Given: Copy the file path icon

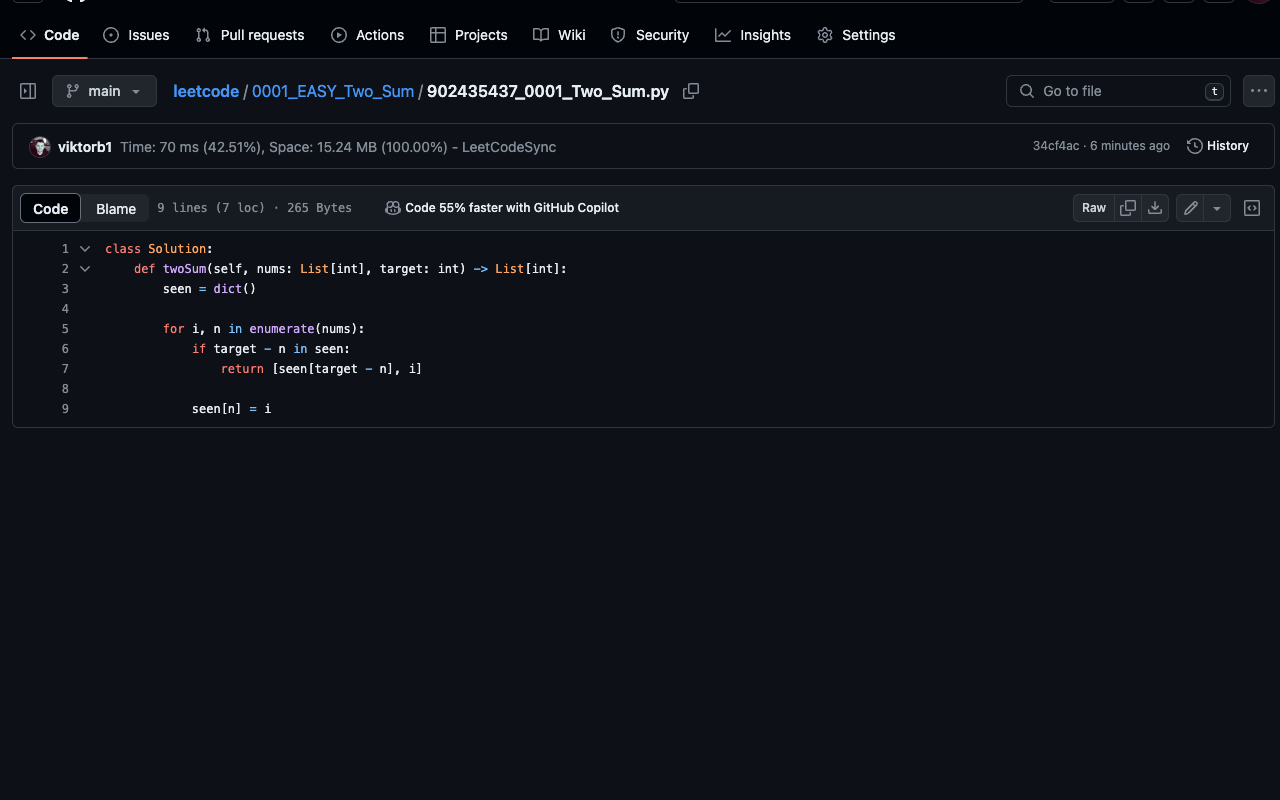Looking at the screenshot, I should 690,90.
